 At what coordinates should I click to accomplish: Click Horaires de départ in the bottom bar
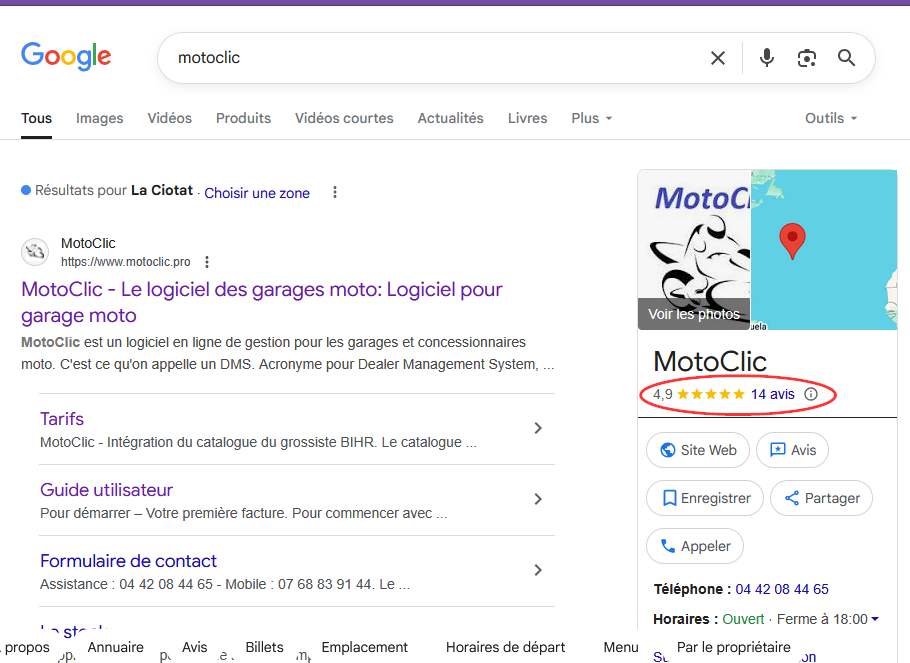click(505, 647)
